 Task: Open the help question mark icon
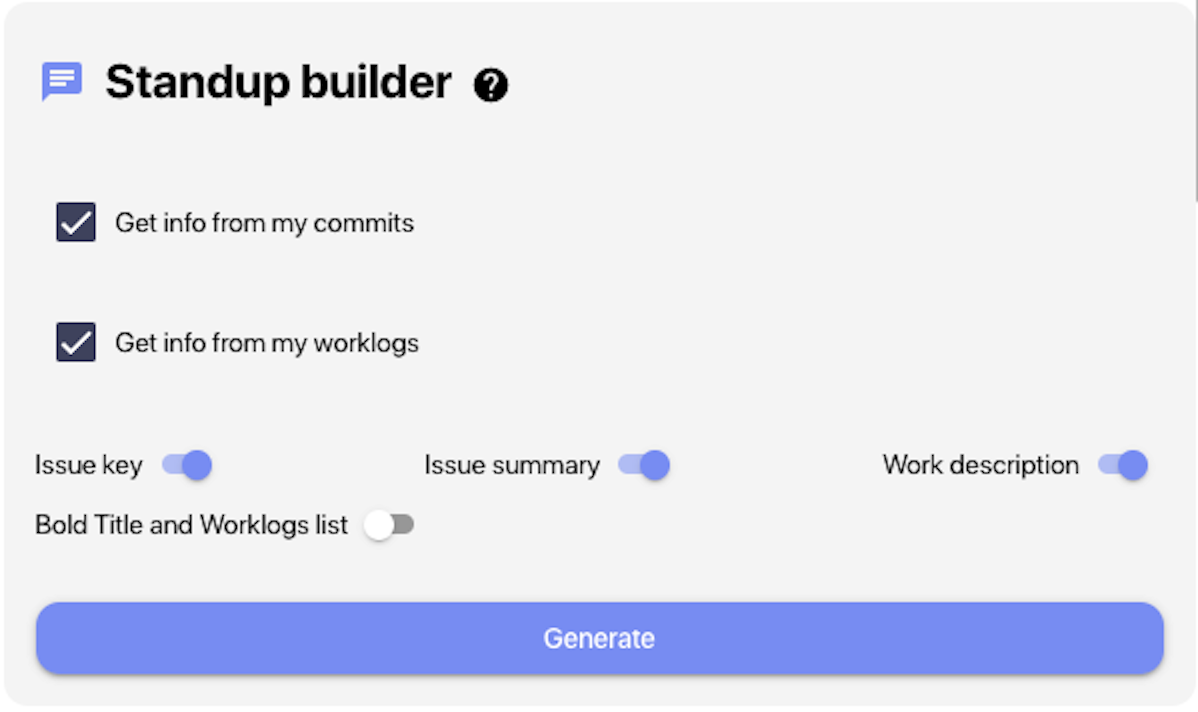(491, 85)
